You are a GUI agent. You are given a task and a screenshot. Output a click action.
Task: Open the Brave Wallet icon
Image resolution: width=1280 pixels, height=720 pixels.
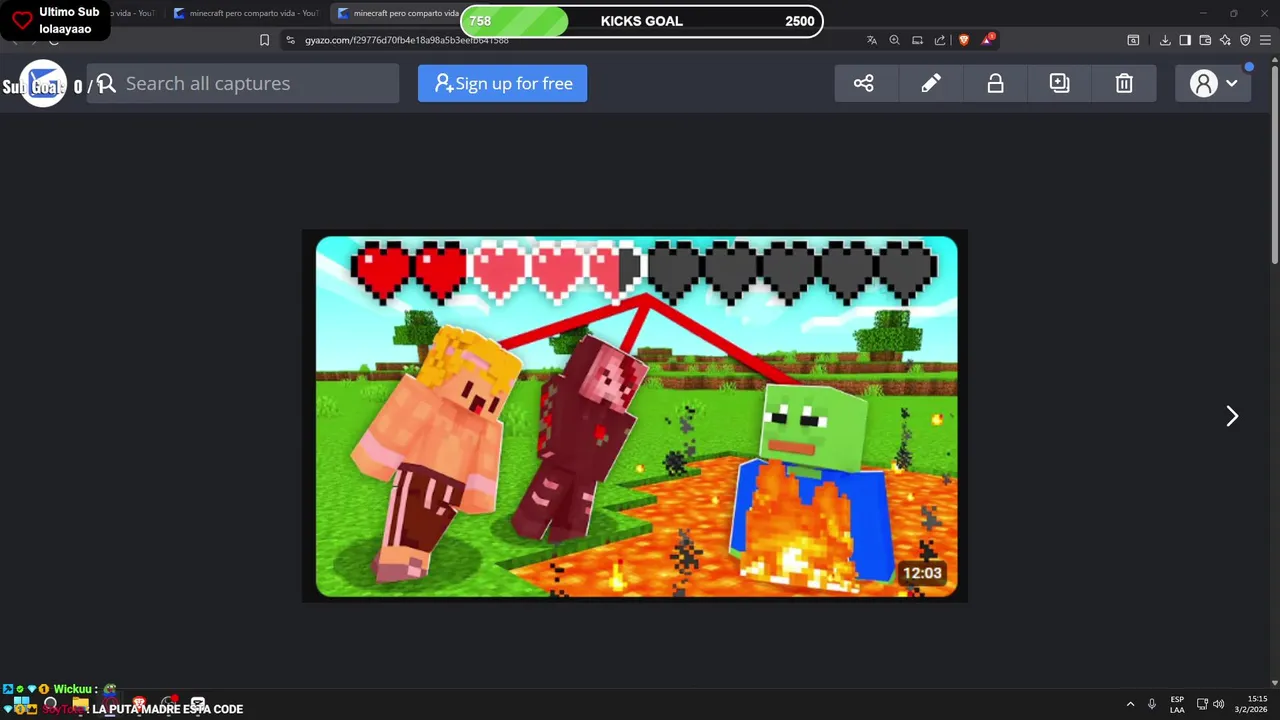[1205, 40]
